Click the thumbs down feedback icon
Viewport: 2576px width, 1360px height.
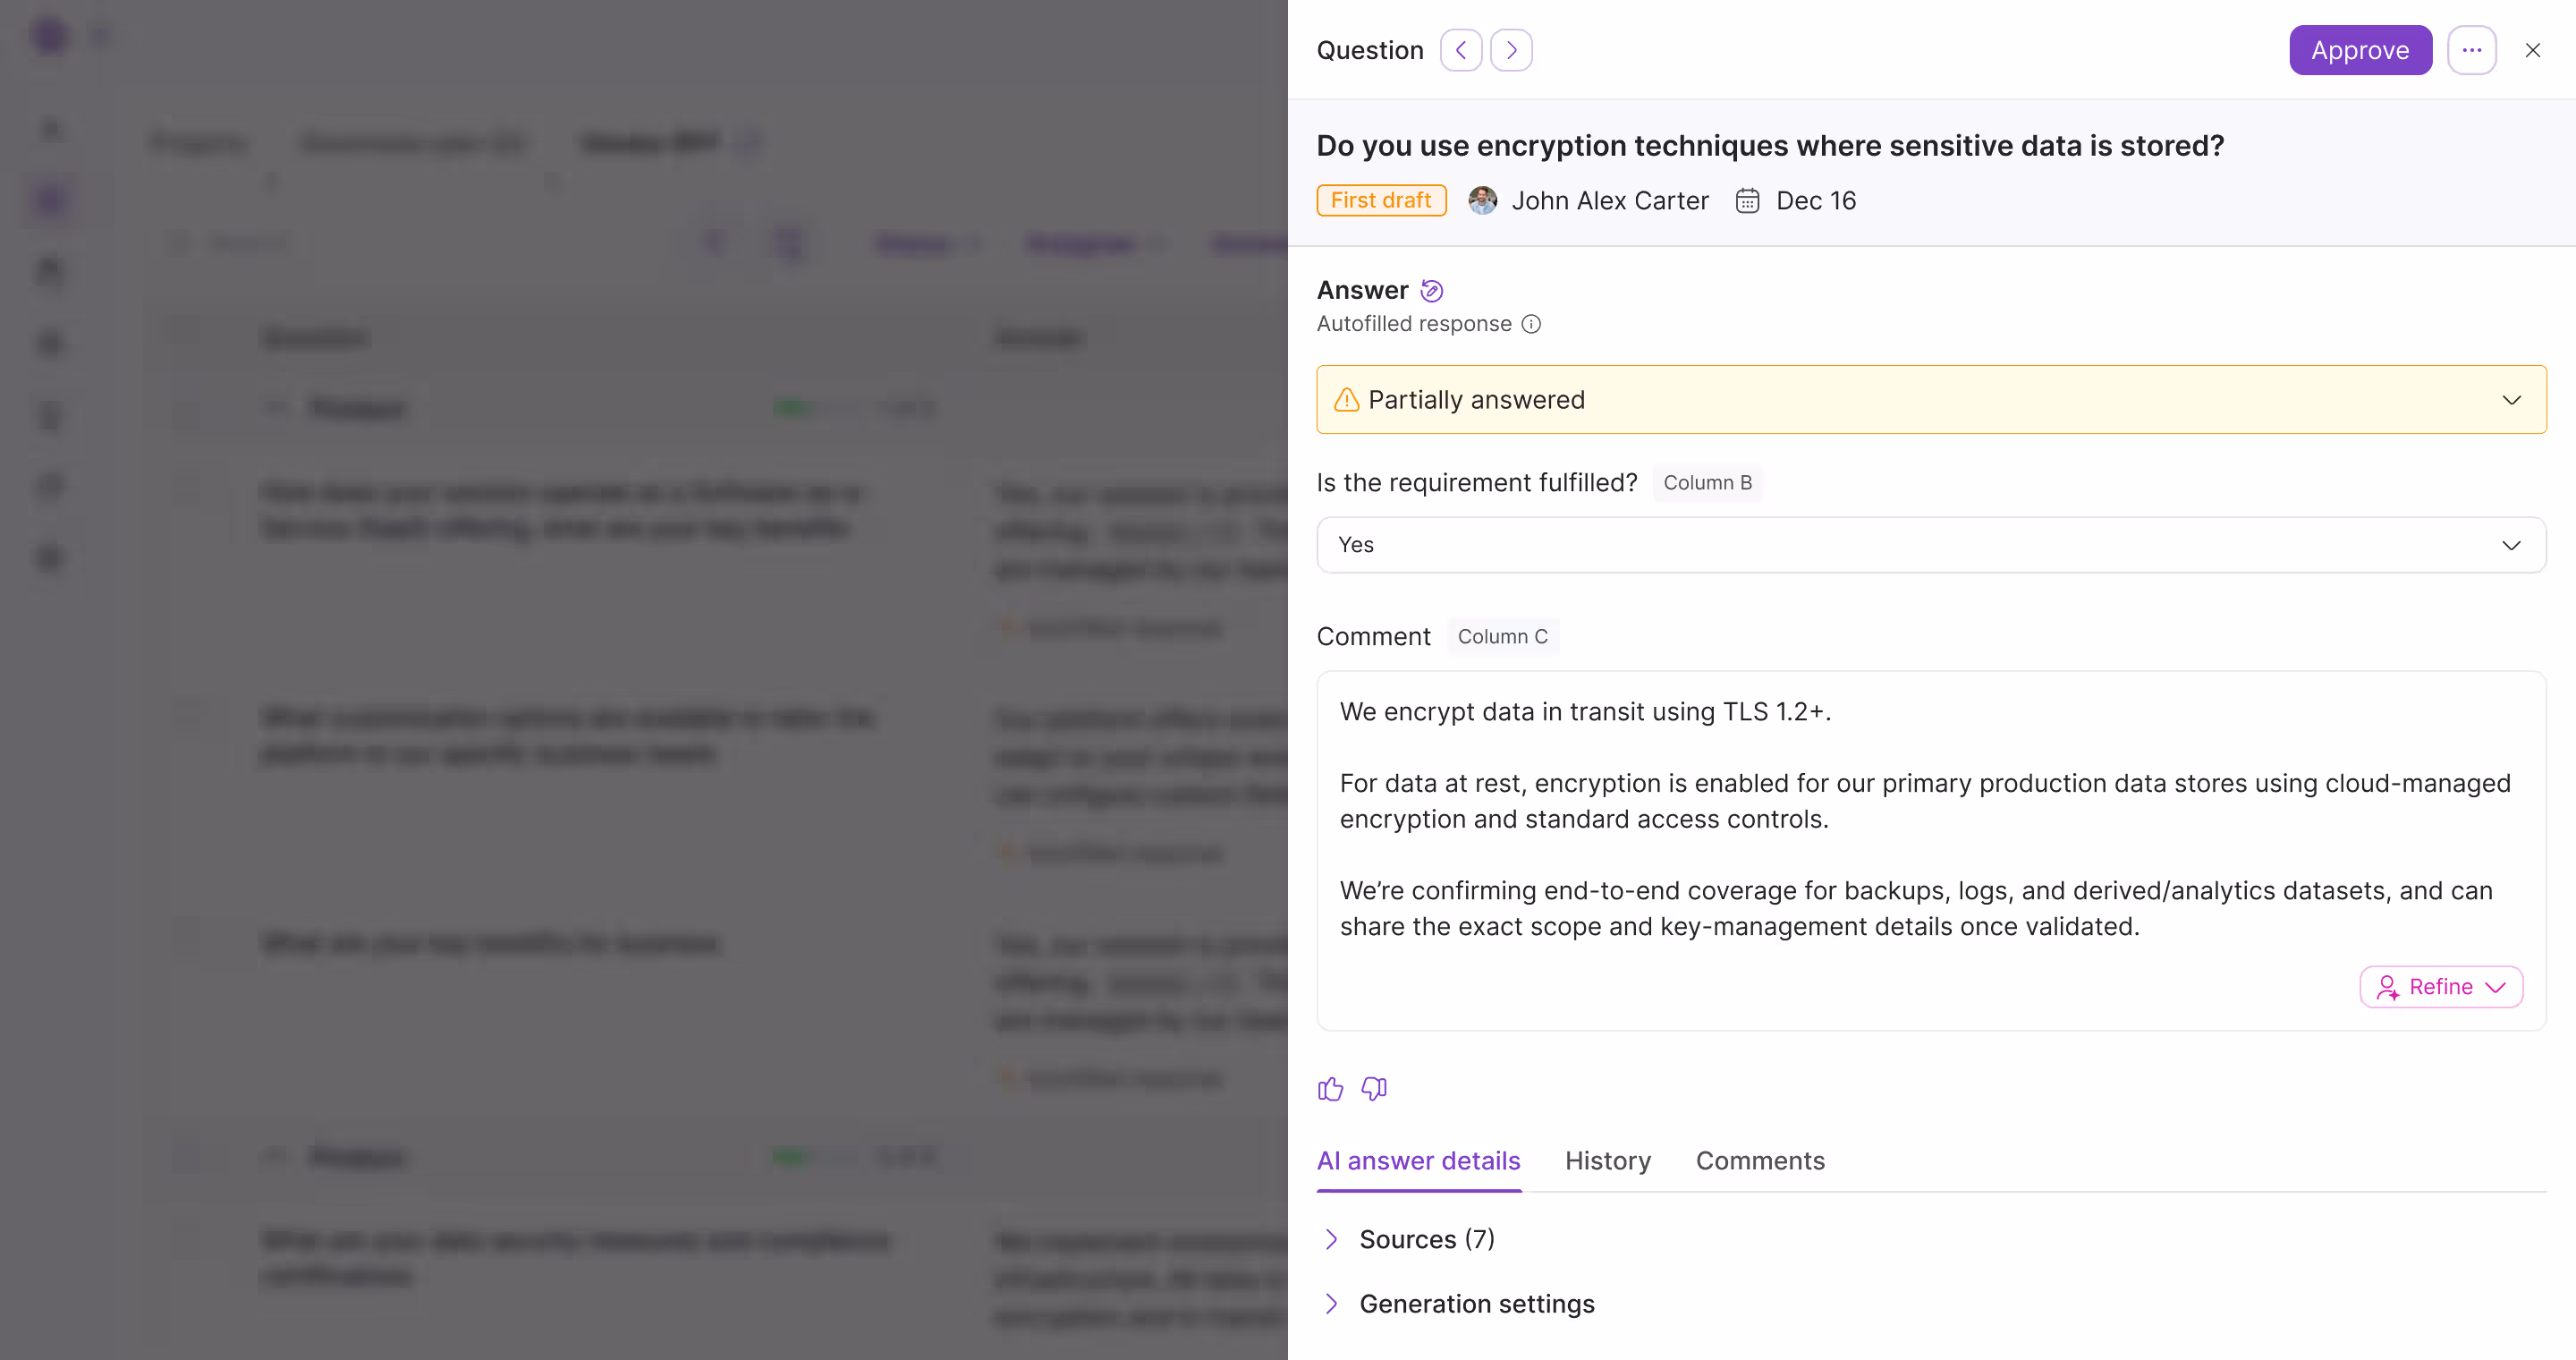click(x=1375, y=1089)
